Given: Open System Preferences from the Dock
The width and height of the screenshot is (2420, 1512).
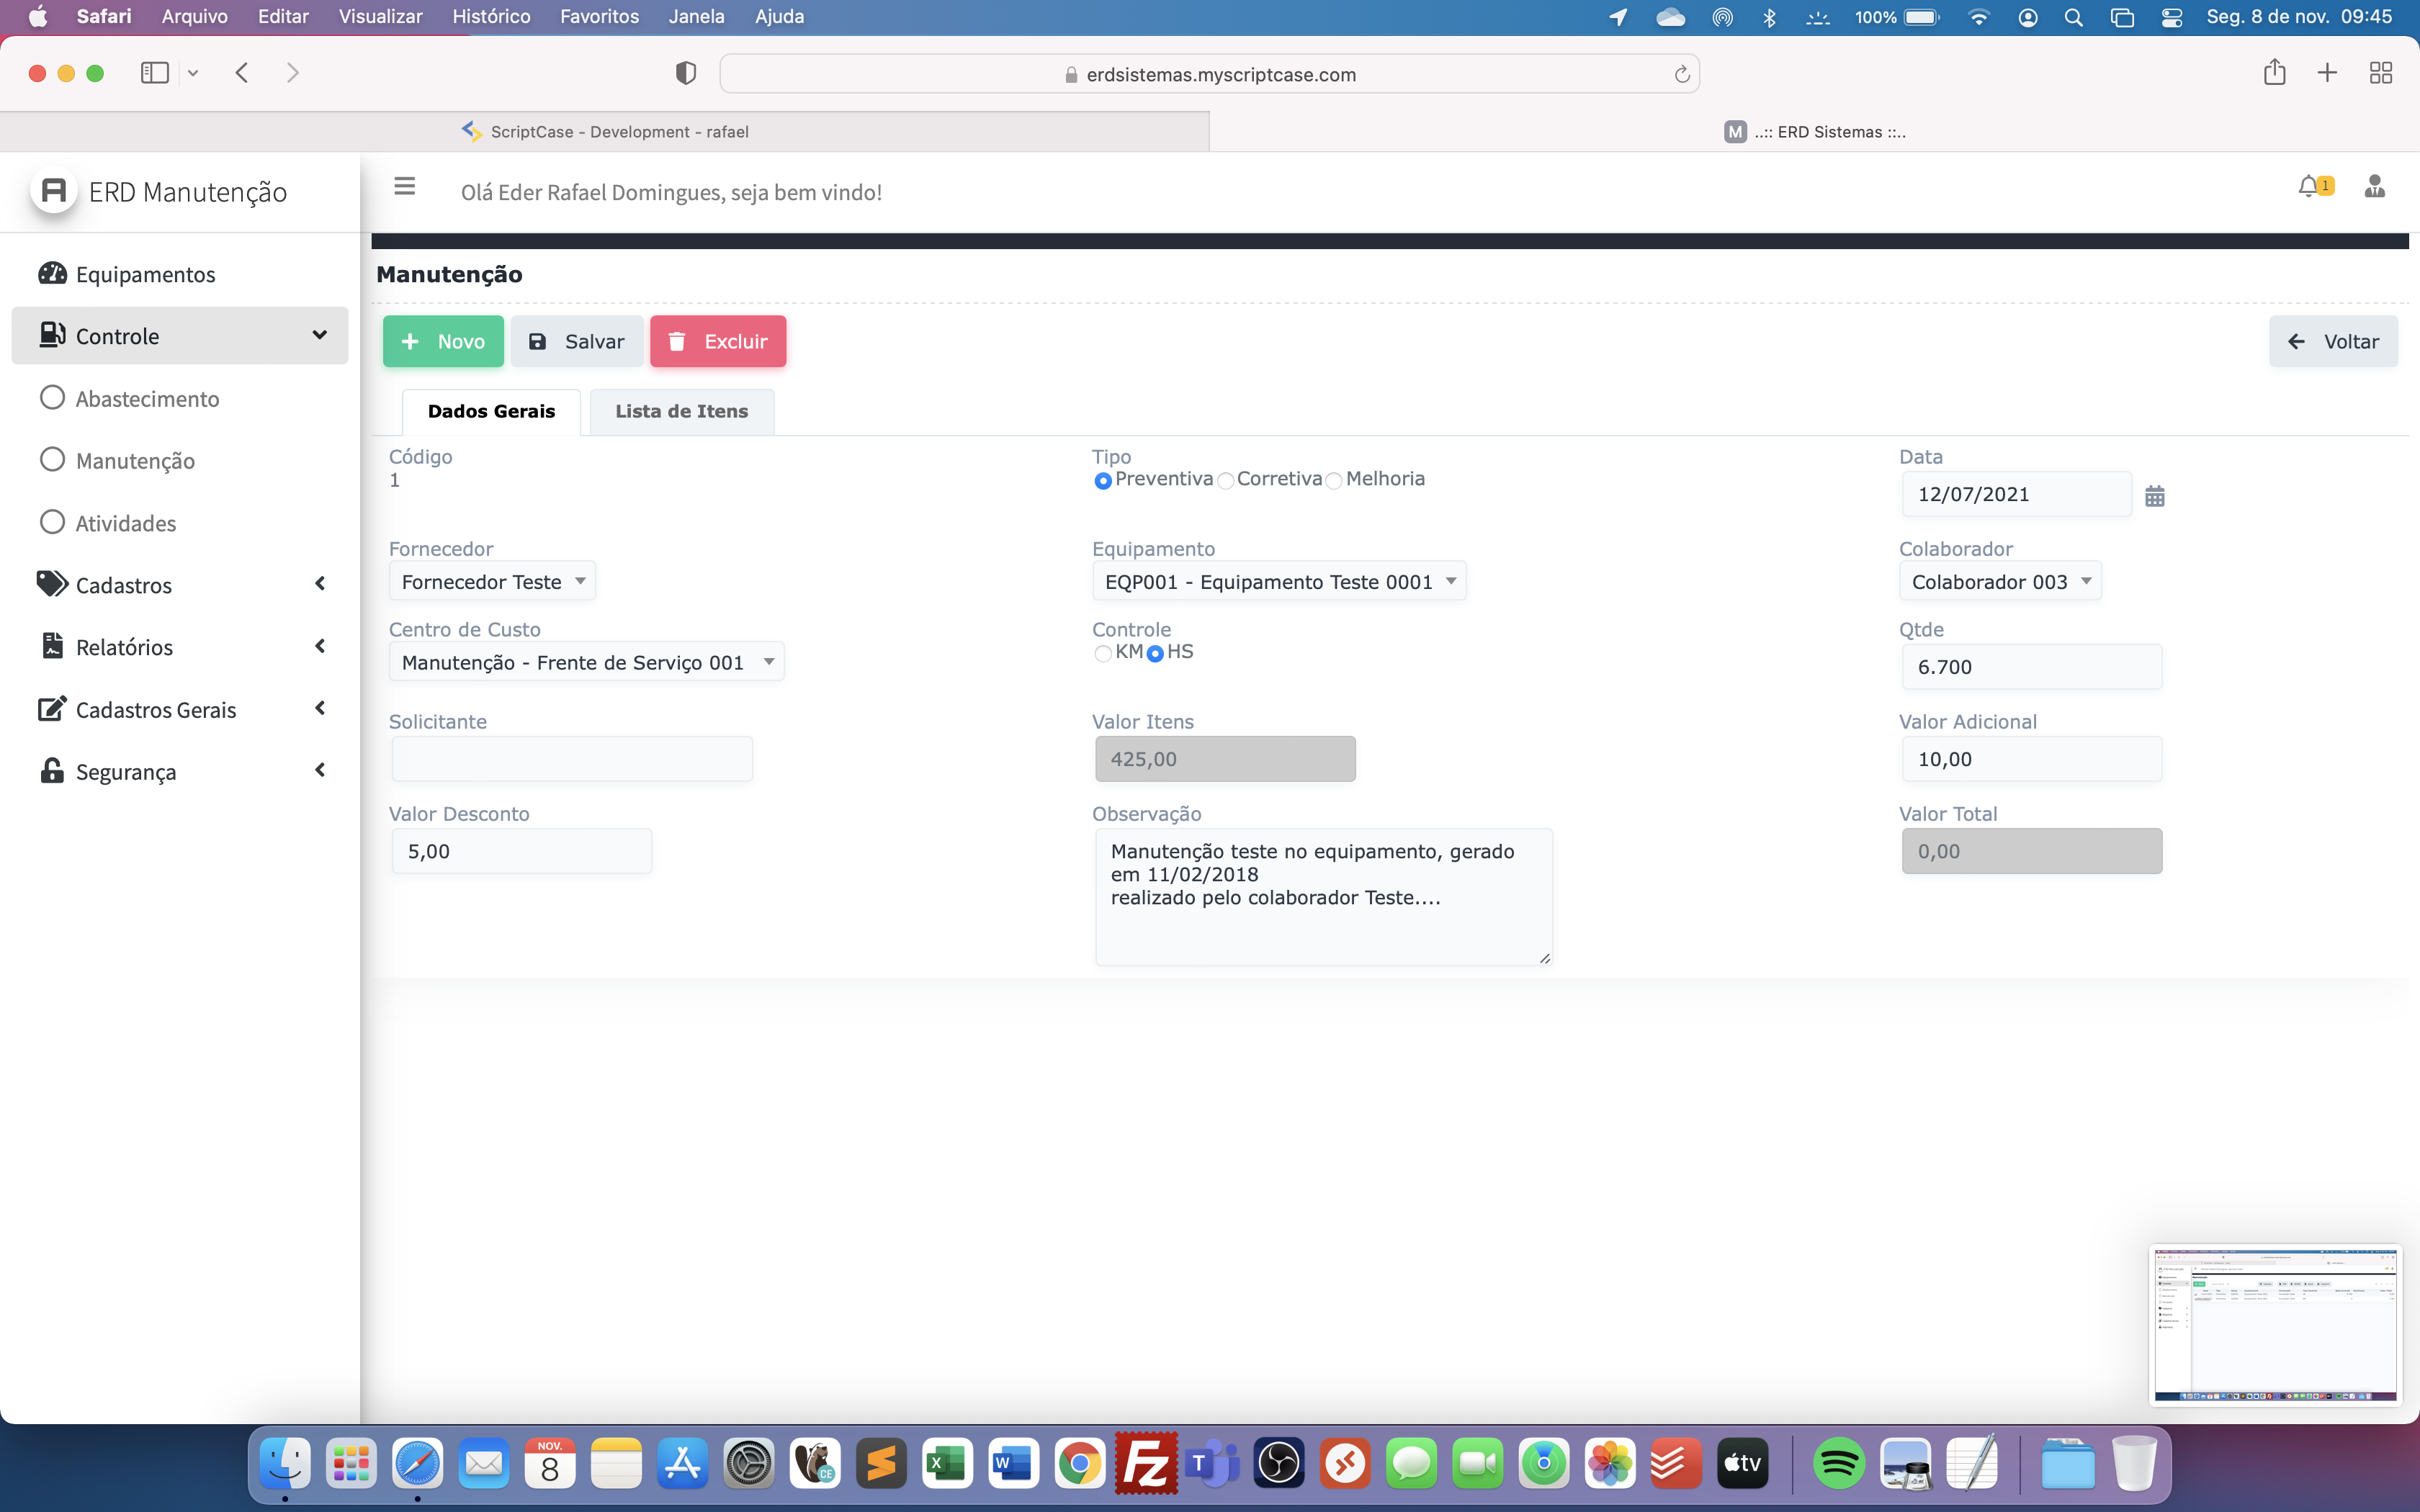Looking at the screenshot, I should [x=749, y=1464].
